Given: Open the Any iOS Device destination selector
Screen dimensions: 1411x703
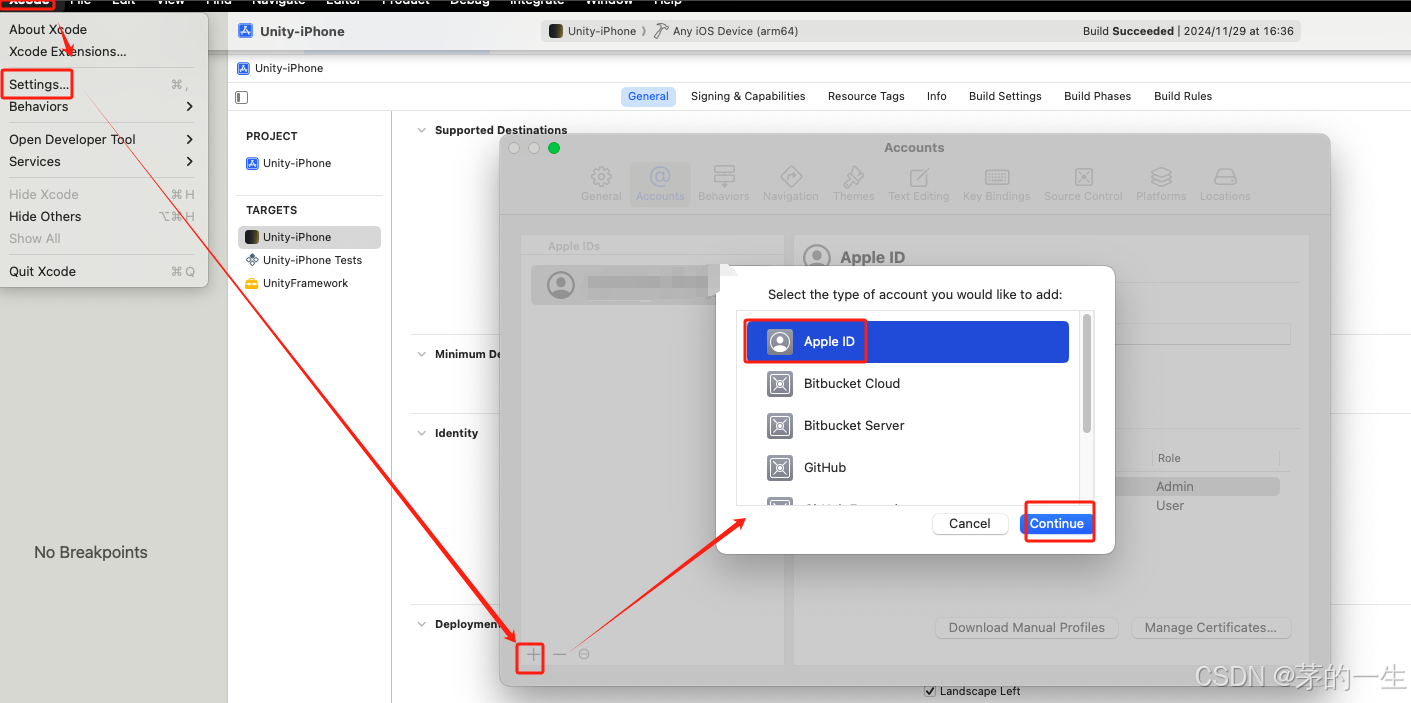Looking at the screenshot, I should point(727,31).
